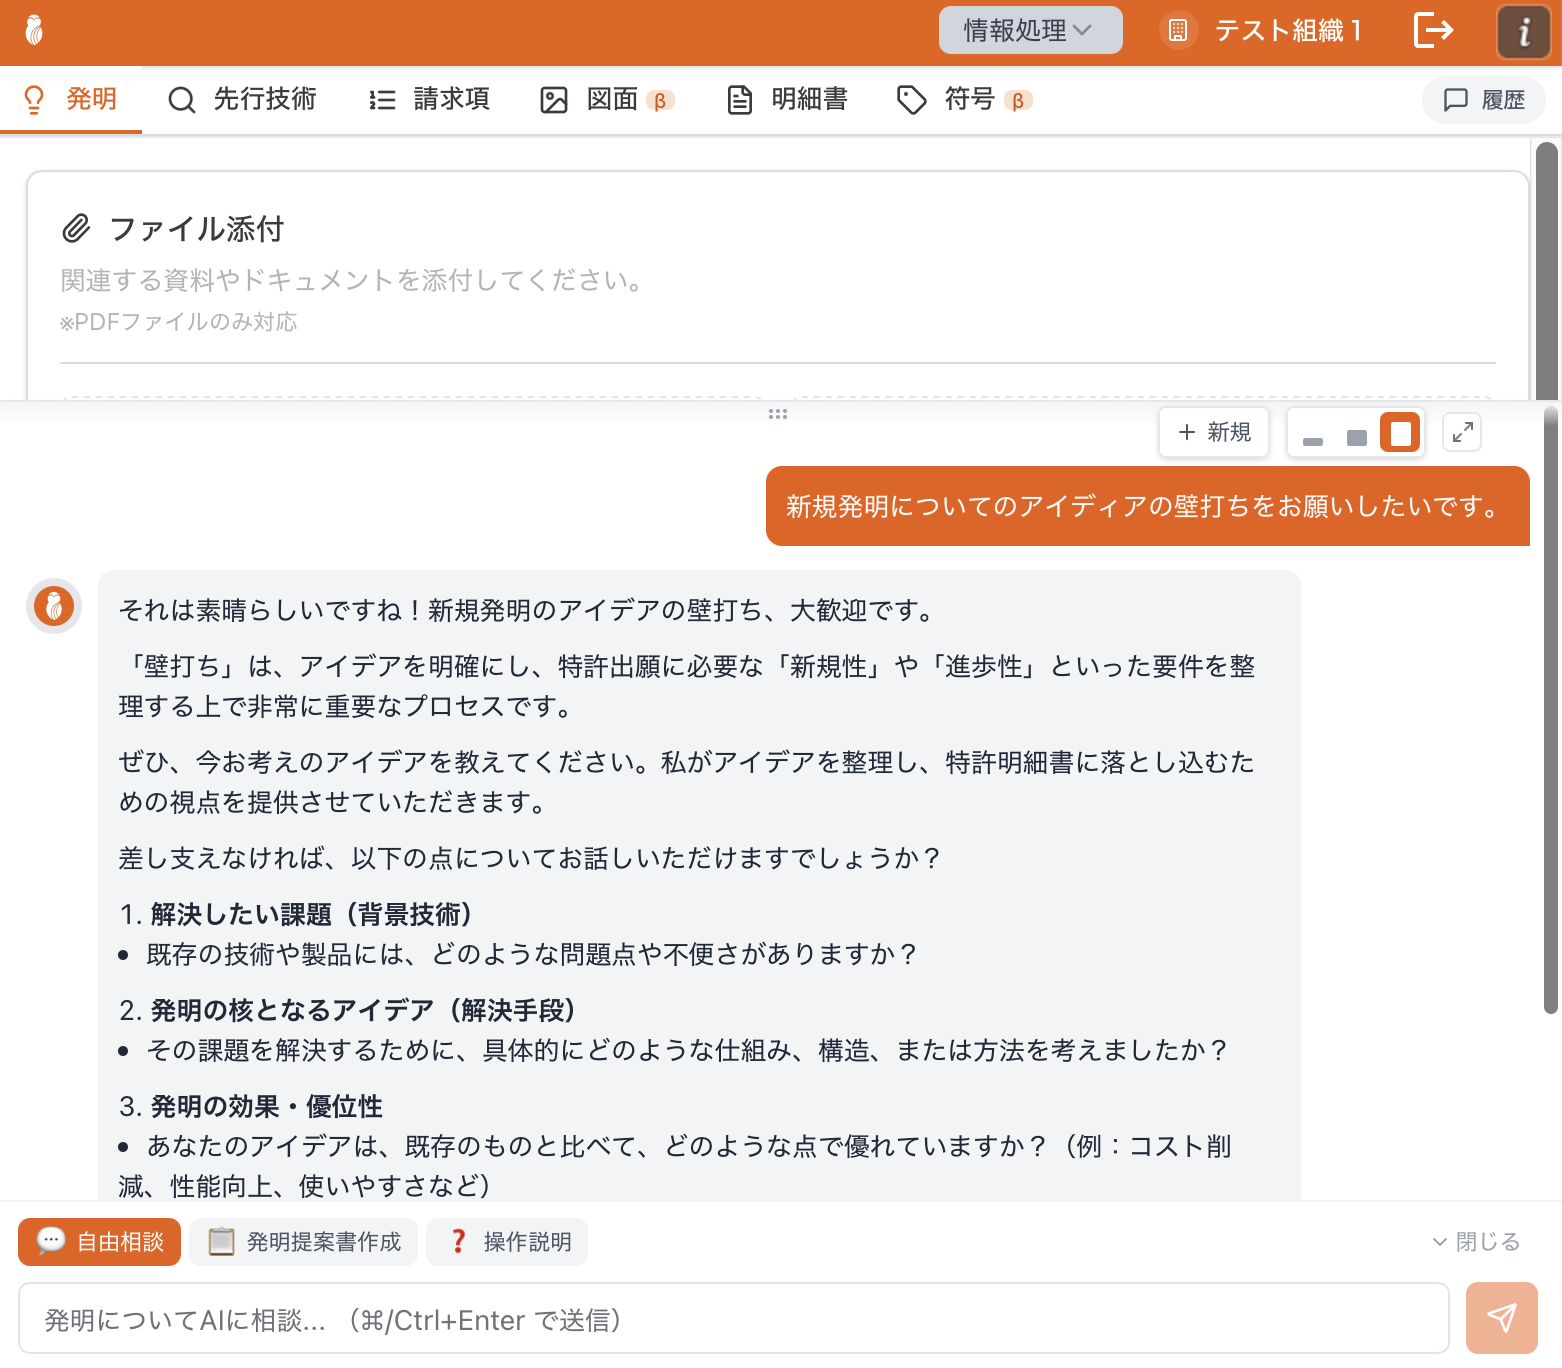
Task: Set chat panel to large size
Action: click(x=1400, y=433)
